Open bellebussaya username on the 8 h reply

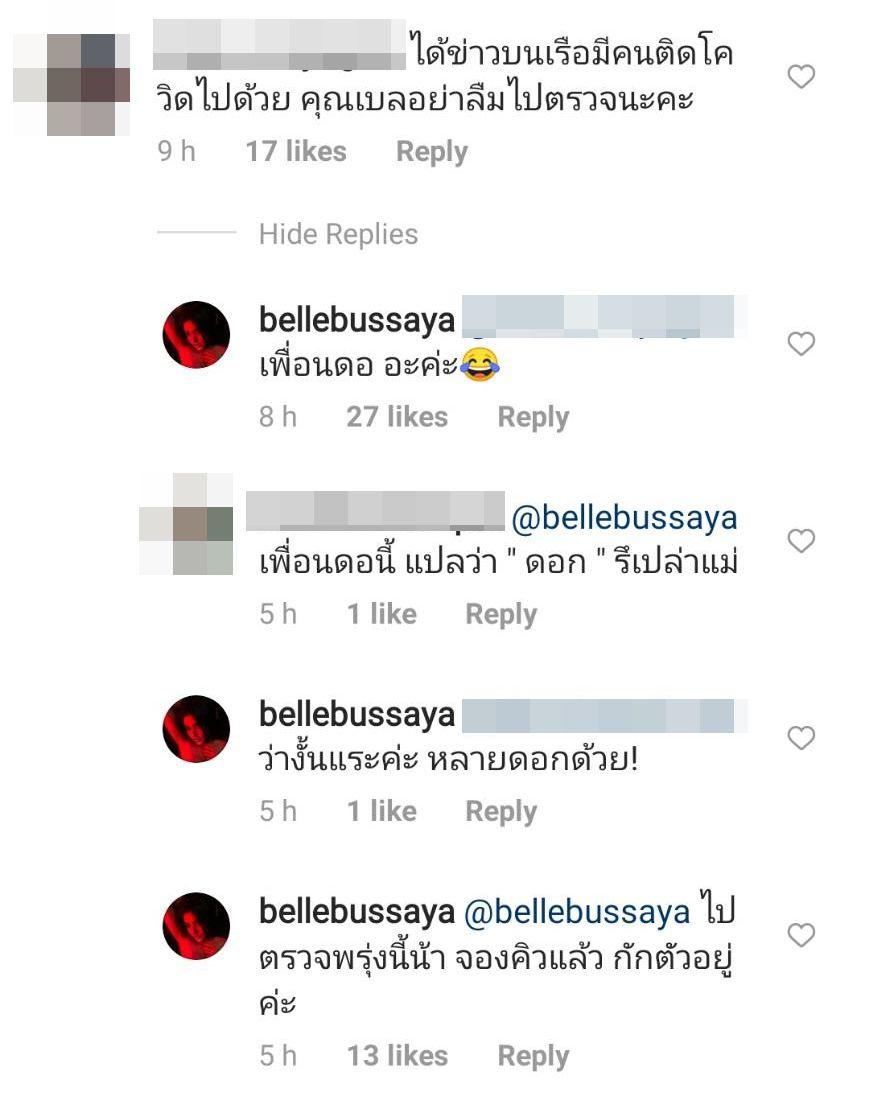tap(357, 320)
